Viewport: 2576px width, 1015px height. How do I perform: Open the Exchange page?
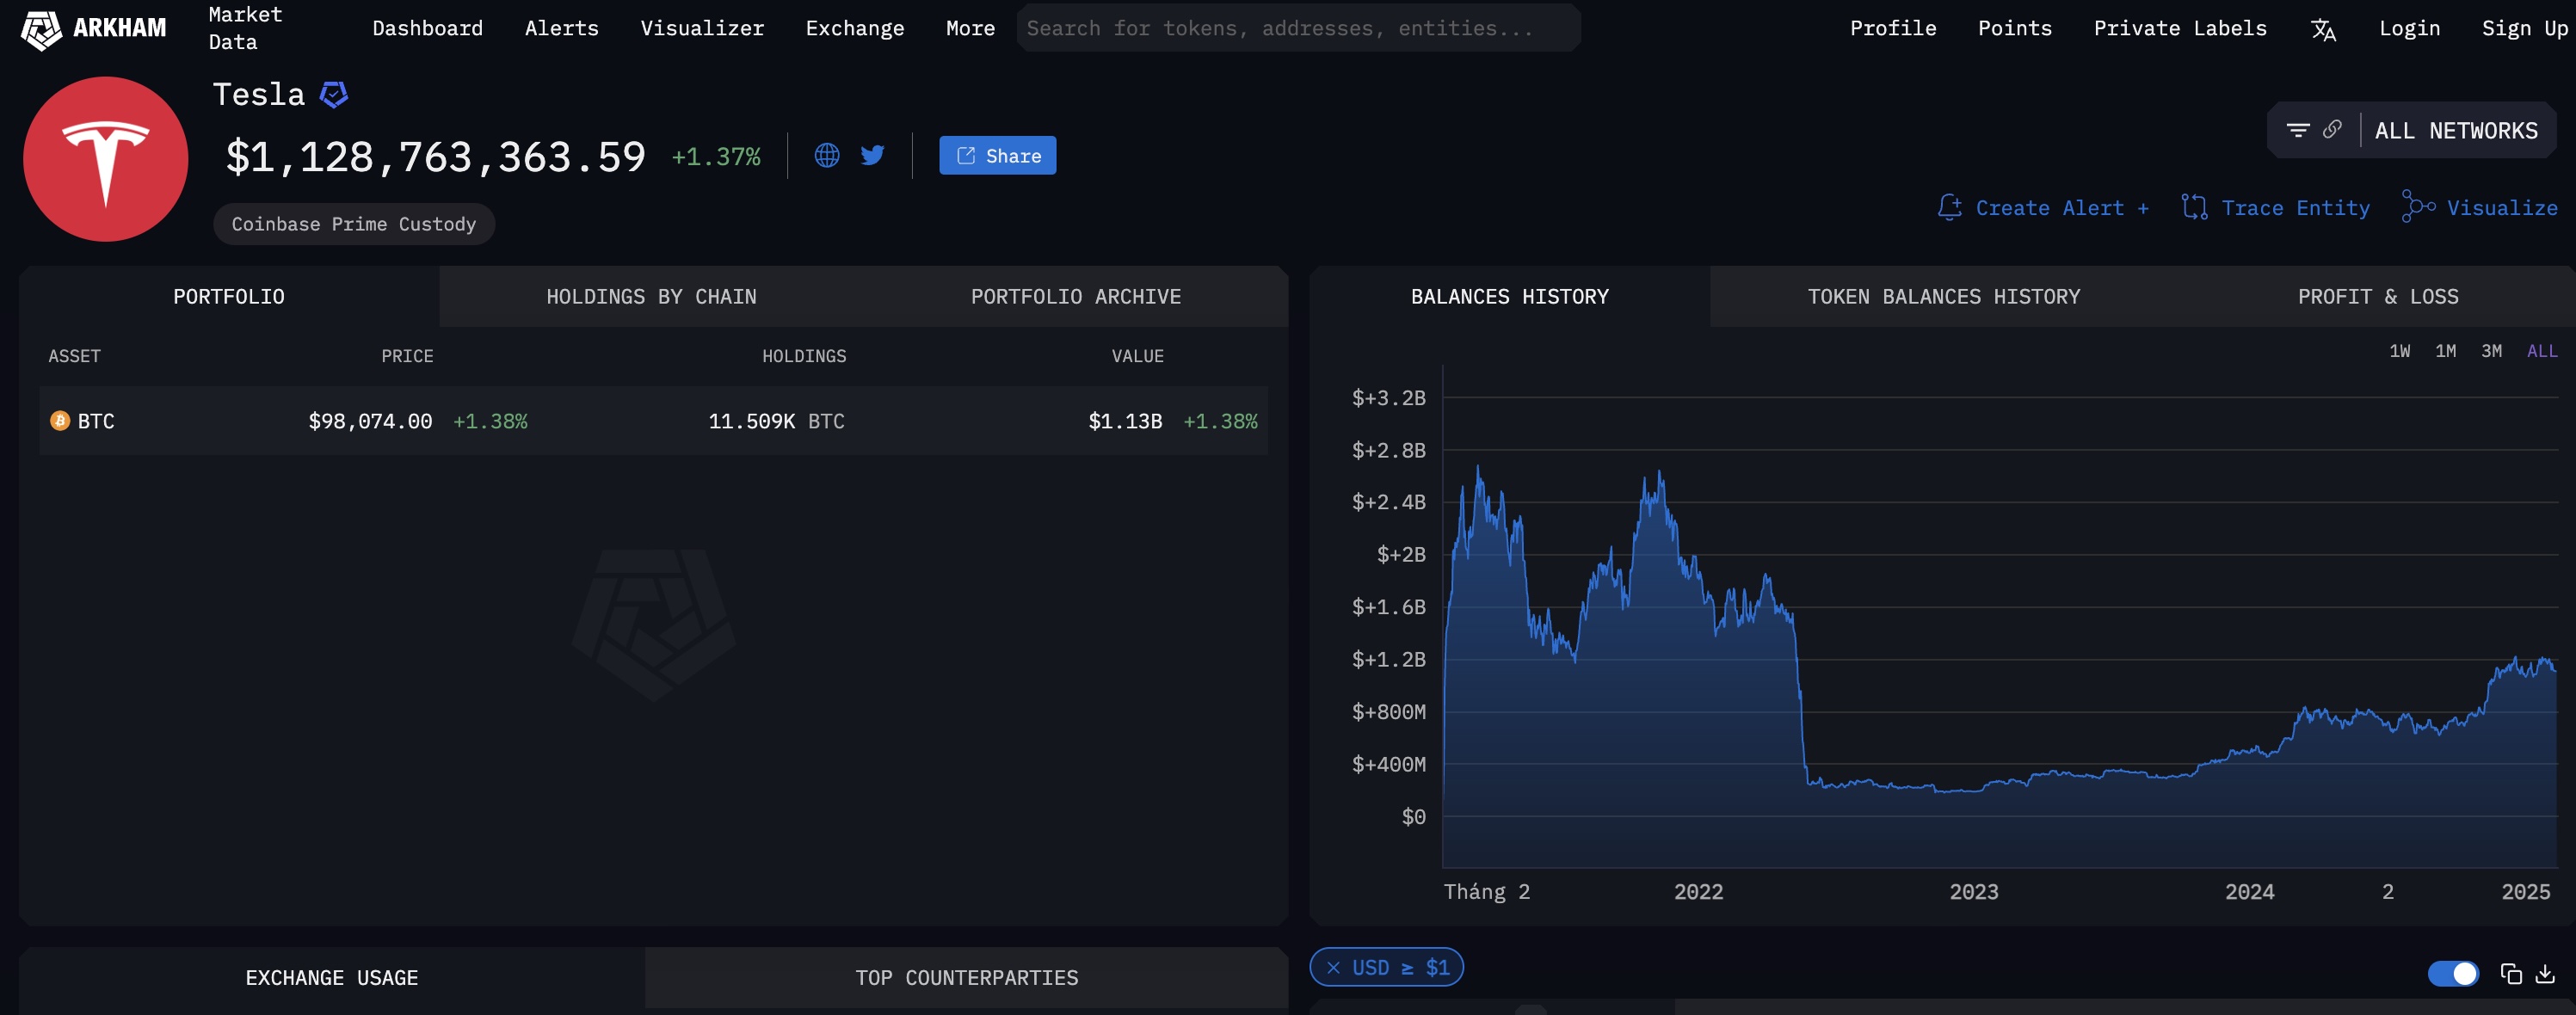coord(855,29)
